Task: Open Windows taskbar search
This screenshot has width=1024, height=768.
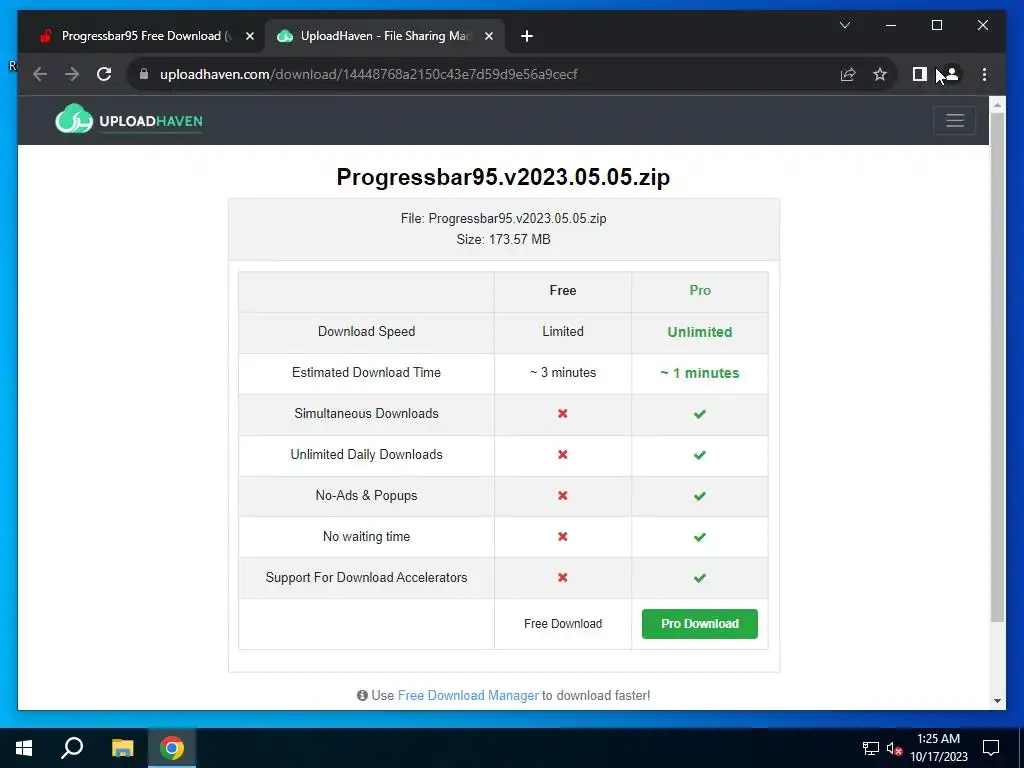Action: (x=72, y=748)
